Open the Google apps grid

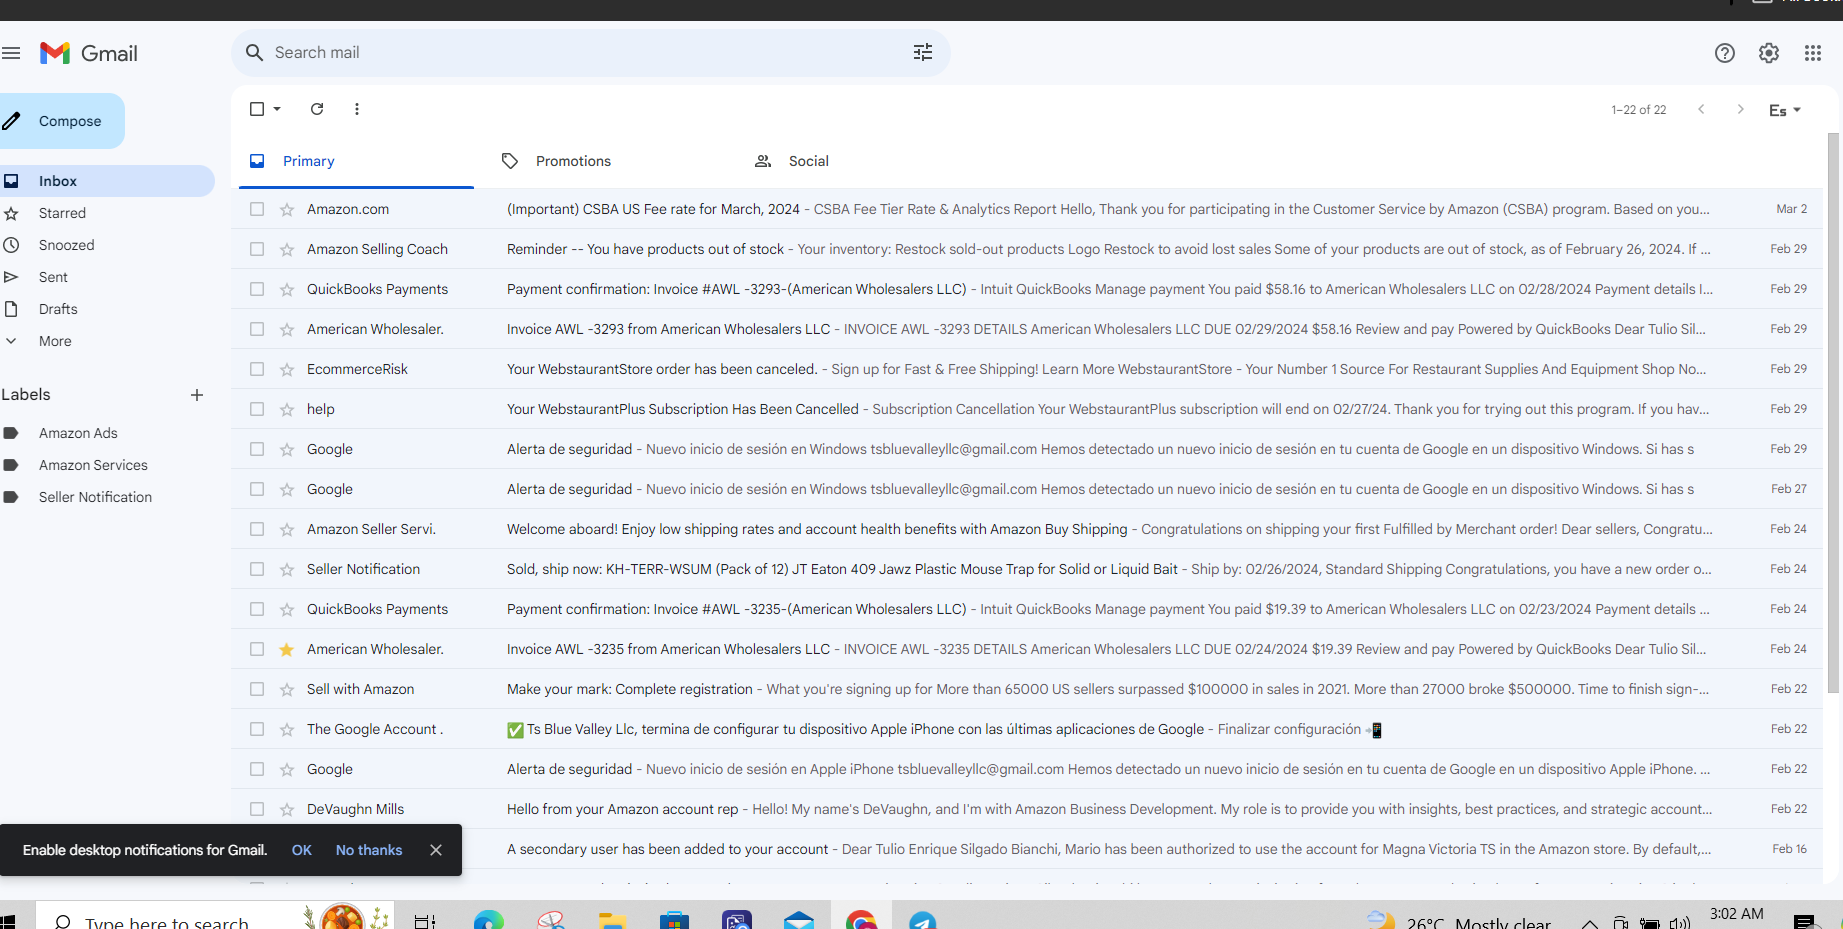point(1813,53)
